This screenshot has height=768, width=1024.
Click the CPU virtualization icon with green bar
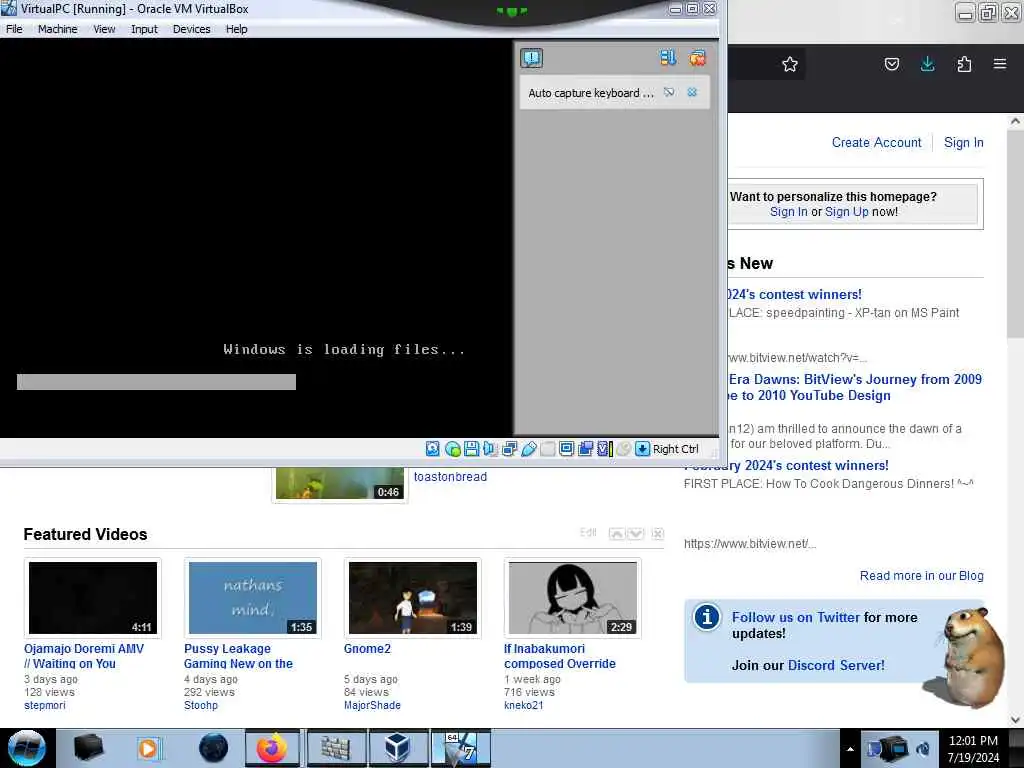[x=605, y=449]
